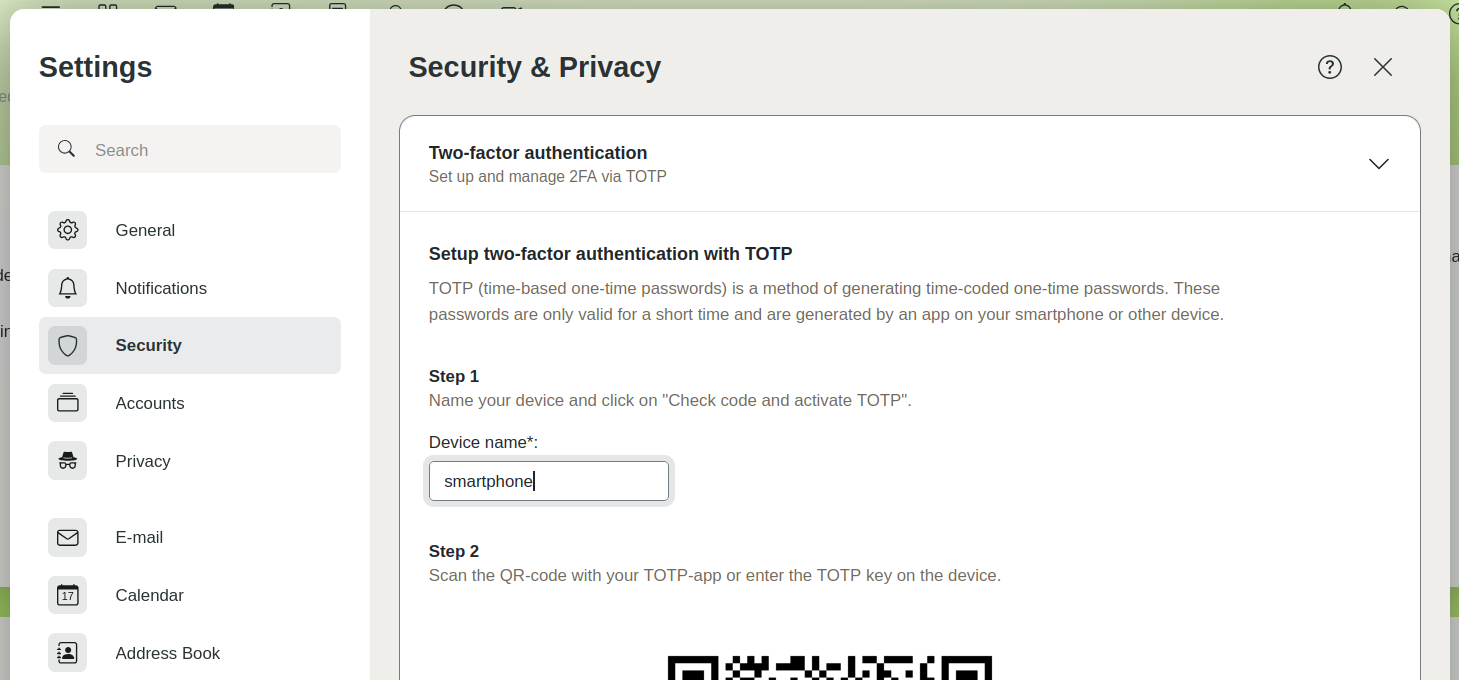This screenshot has width=1459, height=680.
Task: Select the Calendar text label
Action: pos(150,595)
